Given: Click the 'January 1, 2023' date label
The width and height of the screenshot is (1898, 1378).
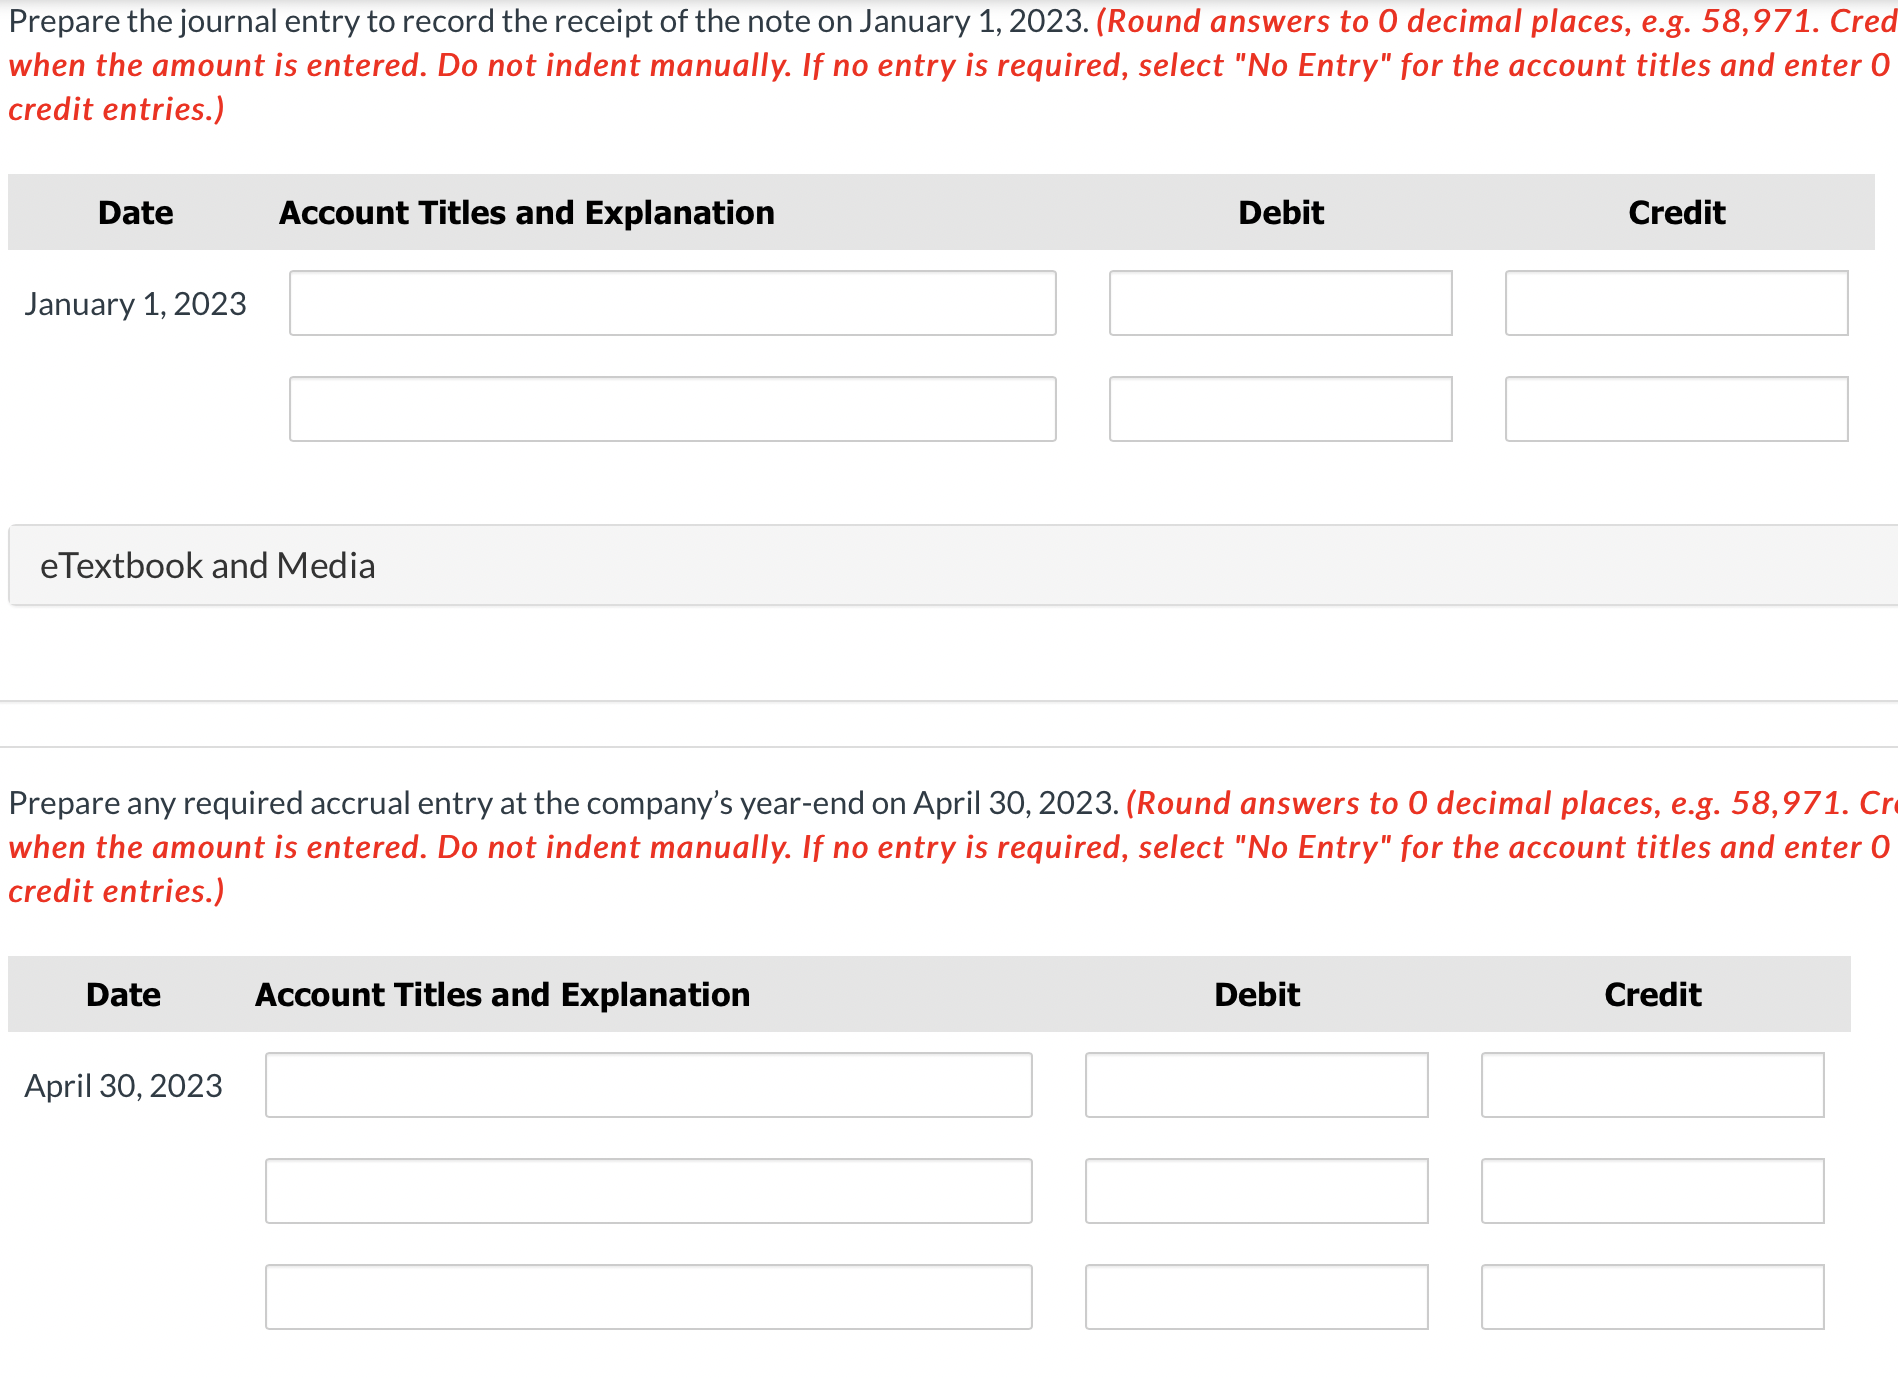Looking at the screenshot, I should (135, 304).
